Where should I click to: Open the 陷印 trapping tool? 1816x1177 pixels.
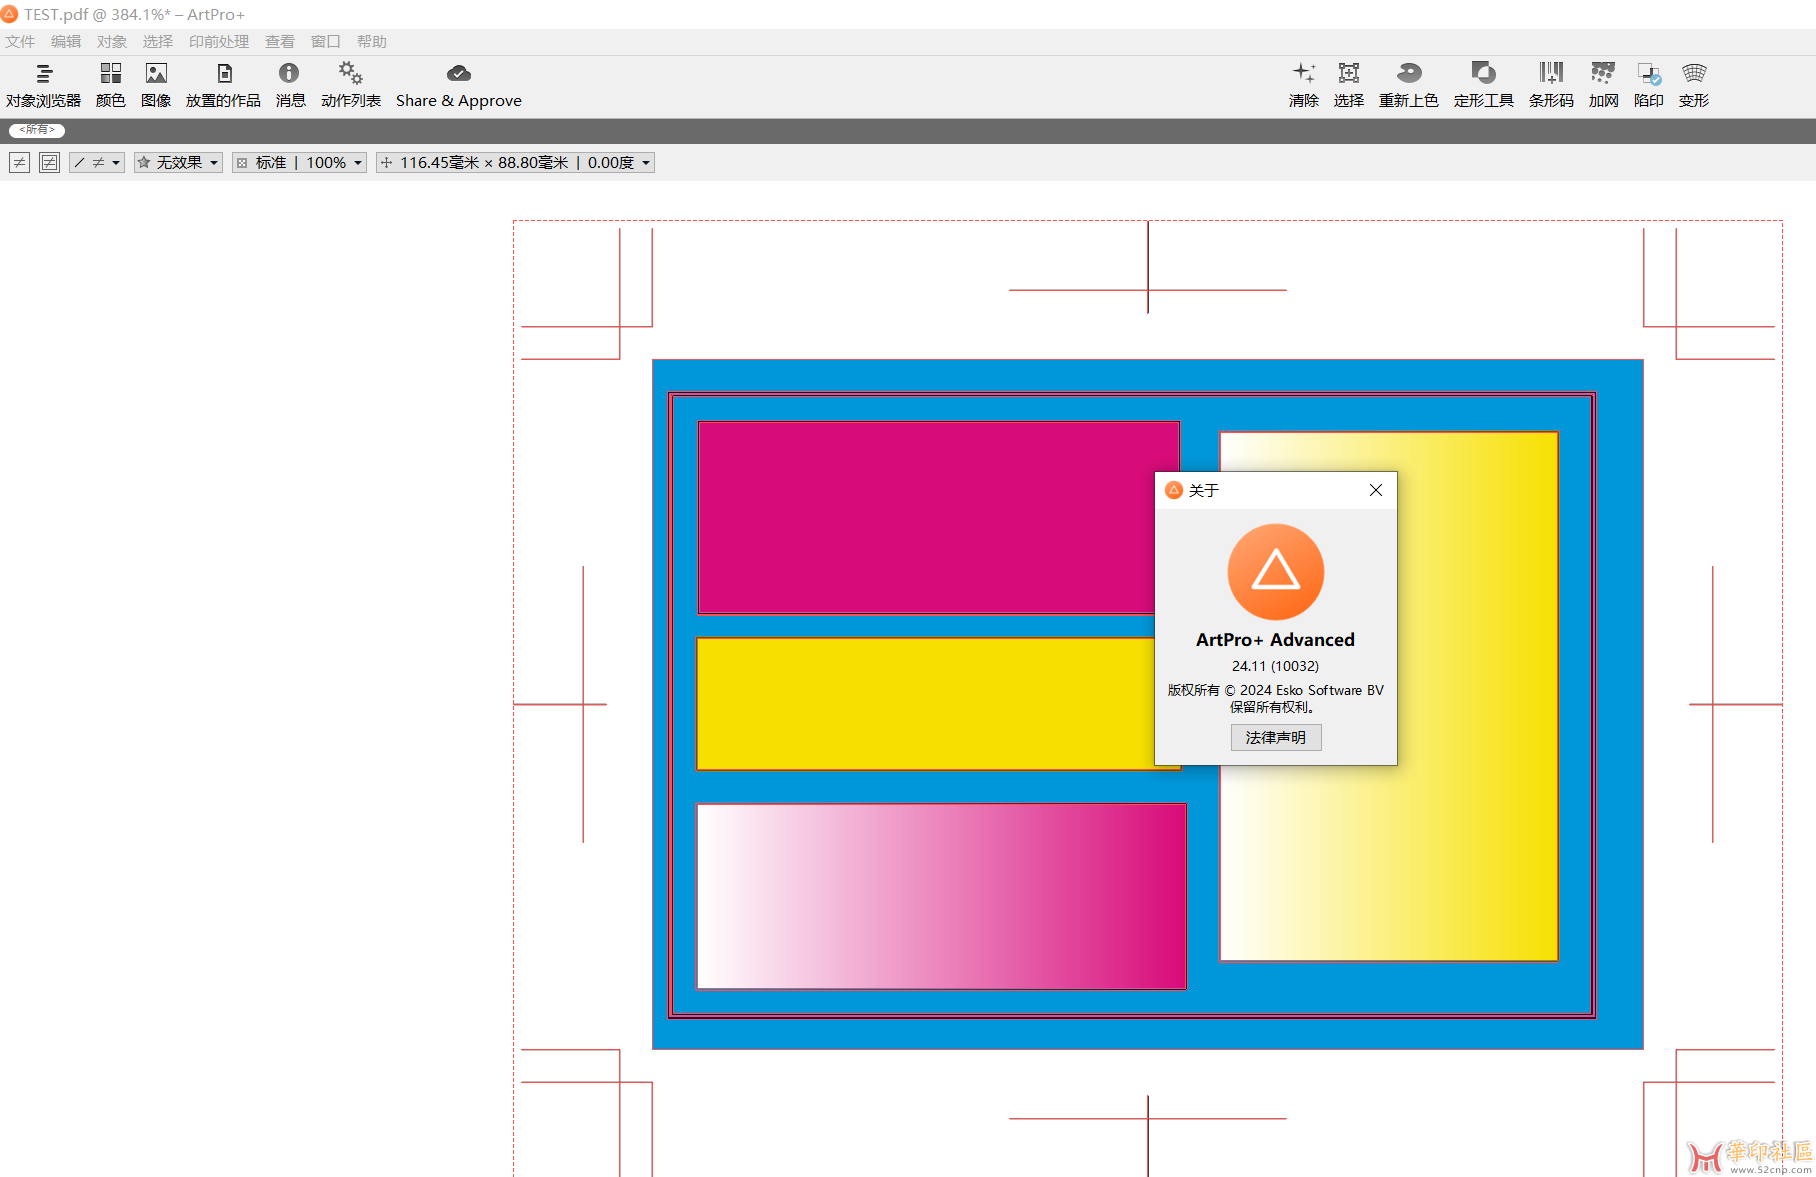point(1648,85)
